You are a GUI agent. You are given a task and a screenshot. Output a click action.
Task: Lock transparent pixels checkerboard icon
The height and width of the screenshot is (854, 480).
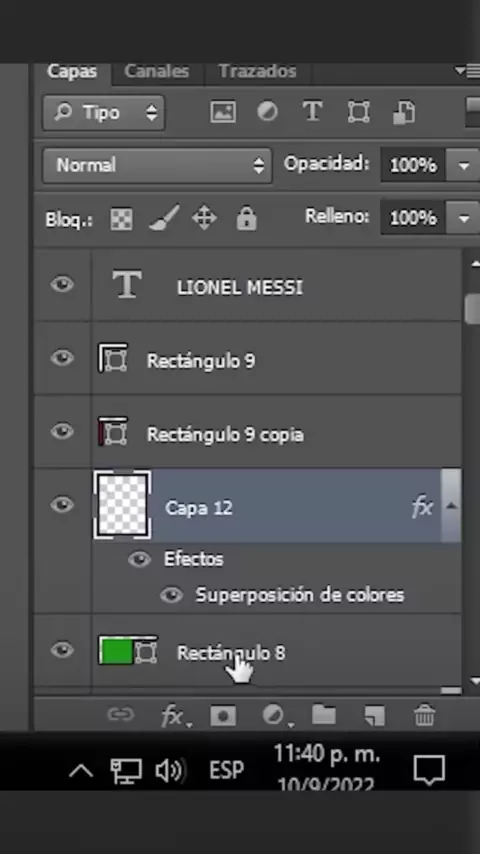click(121, 219)
